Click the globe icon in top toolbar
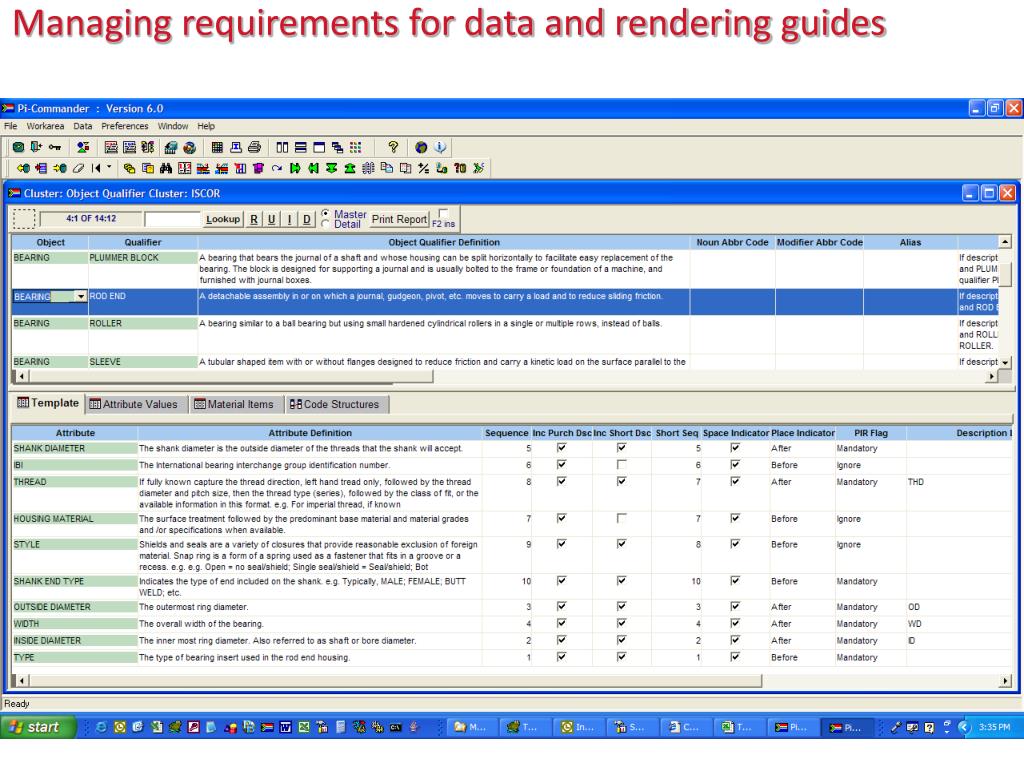 point(421,148)
